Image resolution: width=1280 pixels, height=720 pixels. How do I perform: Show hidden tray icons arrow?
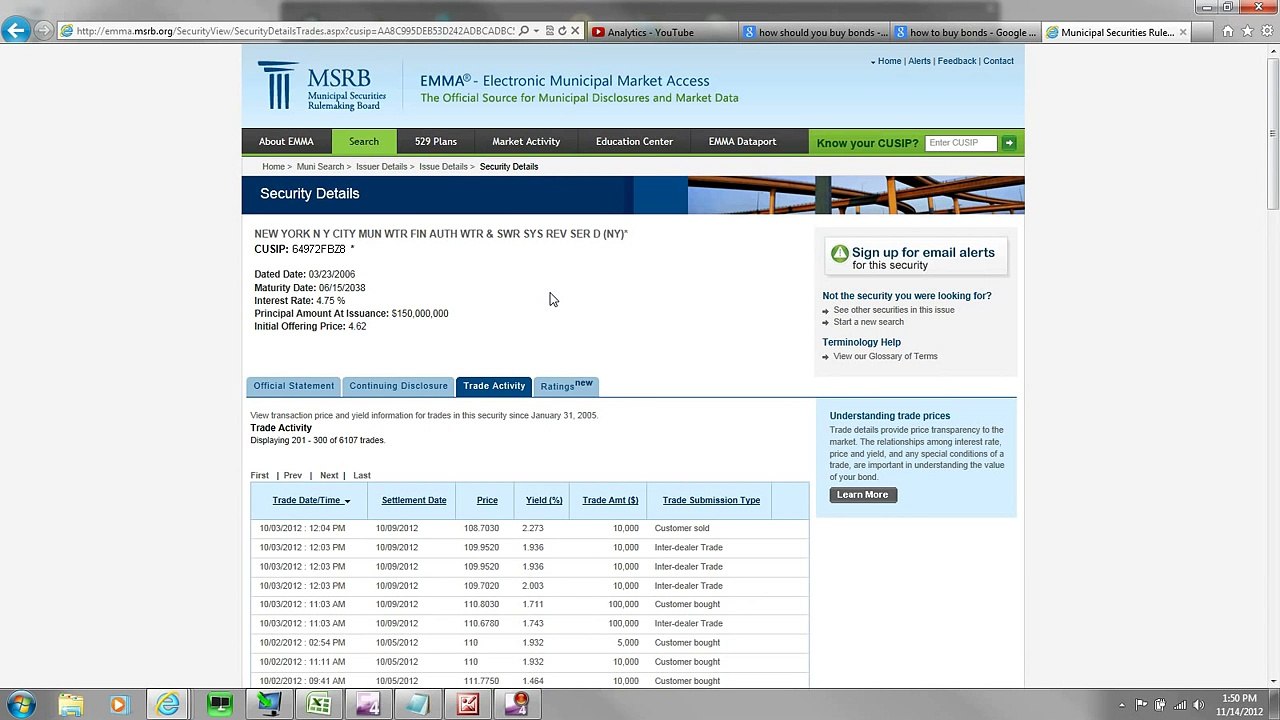point(1121,705)
